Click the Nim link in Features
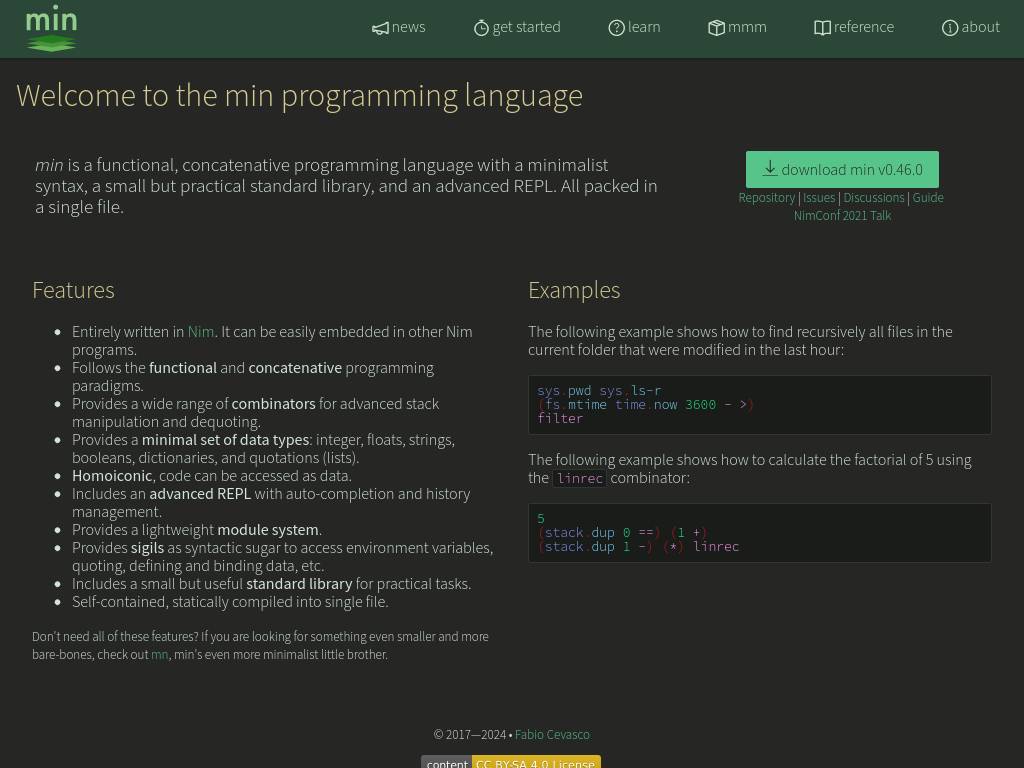The width and height of the screenshot is (1024, 768). coord(200,332)
